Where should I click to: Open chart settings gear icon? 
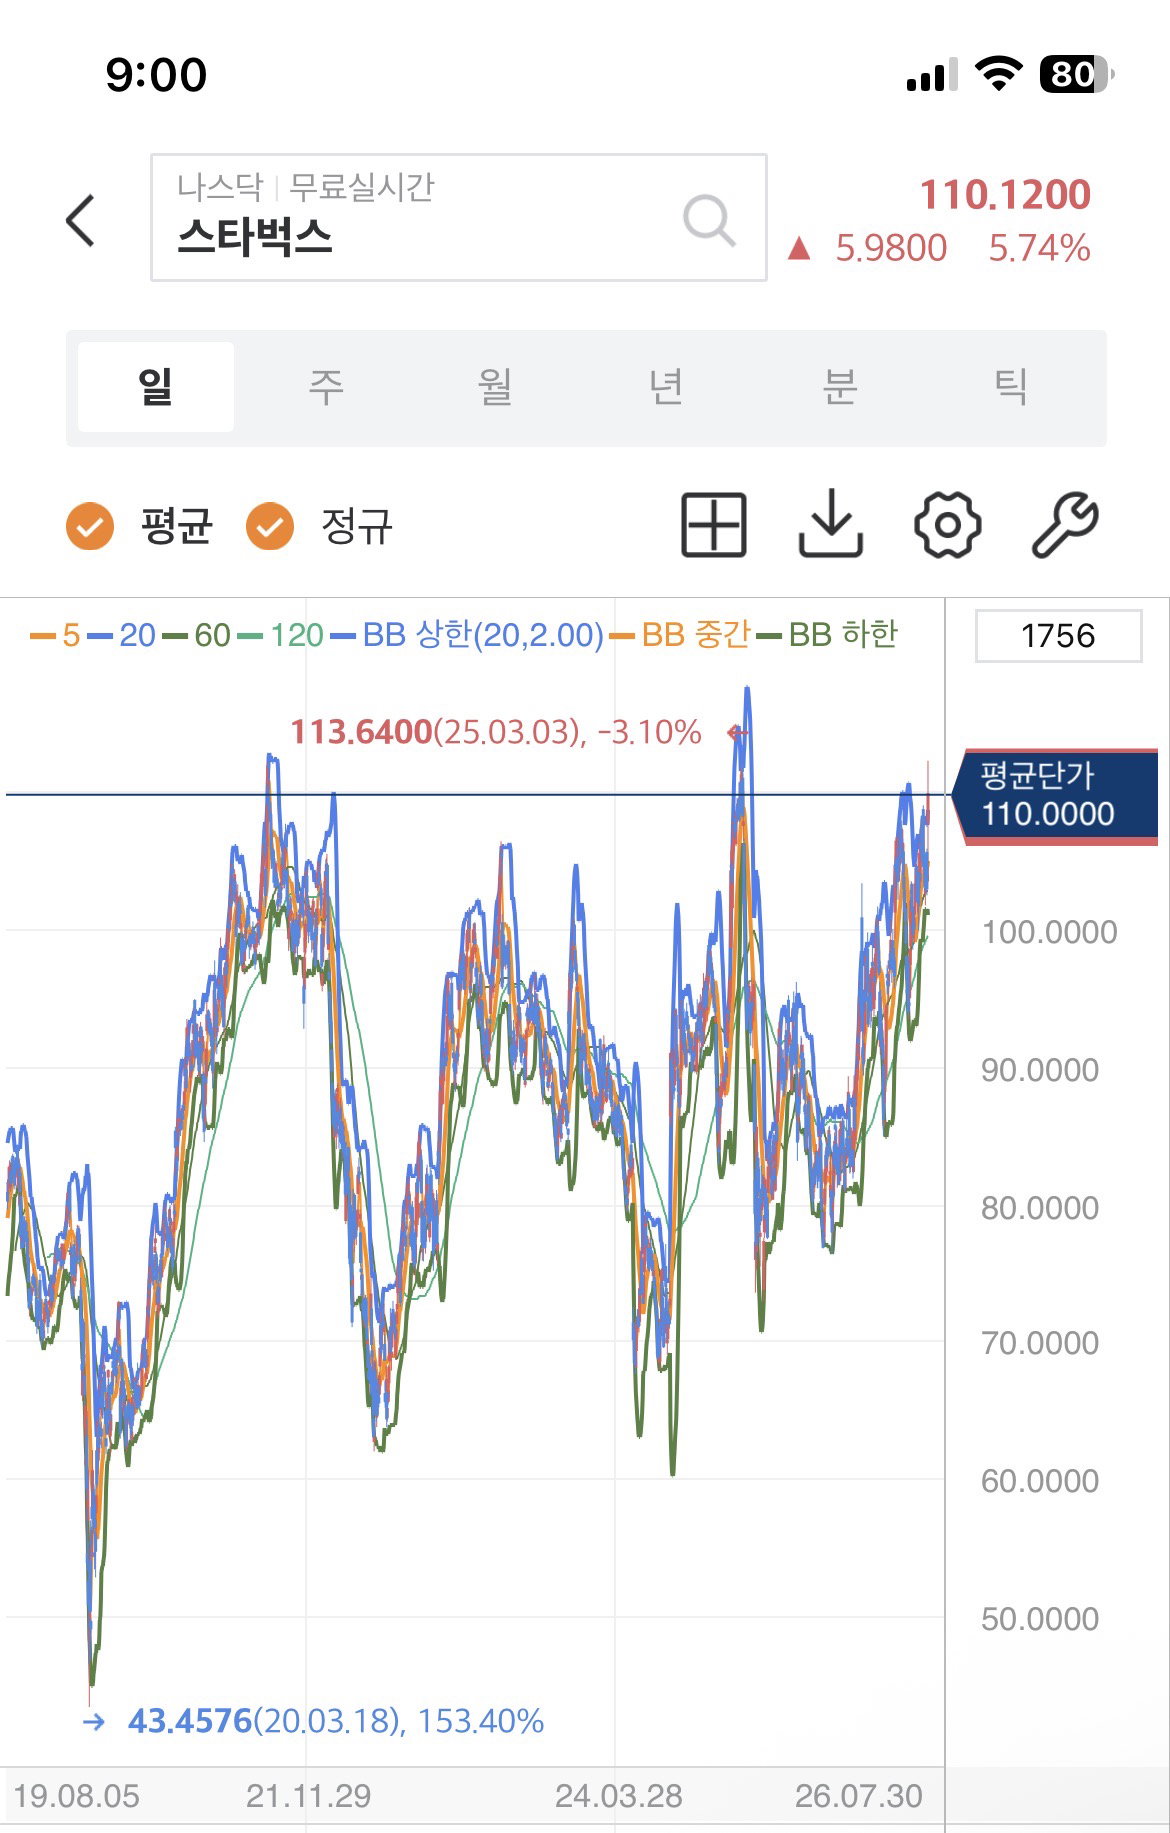[947, 524]
